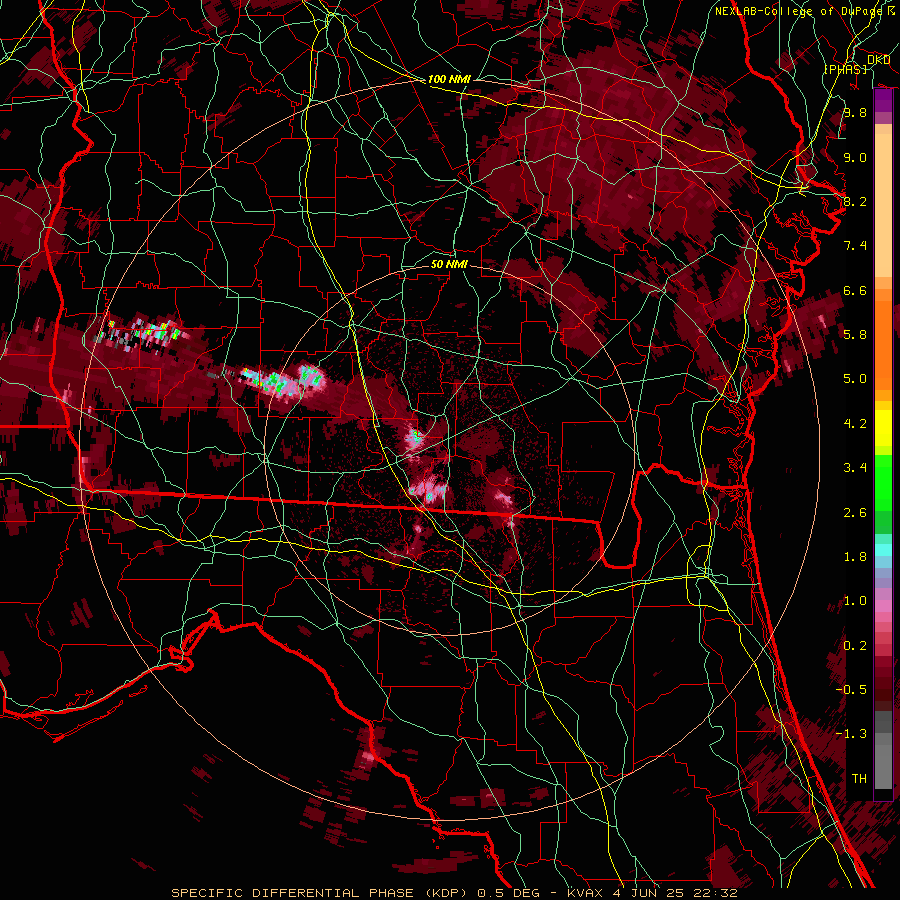Image resolution: width=900 pixels, height=900 pixels.
Task: Pick the bright green band of the color bar
Action: click(x=883, y=482)
